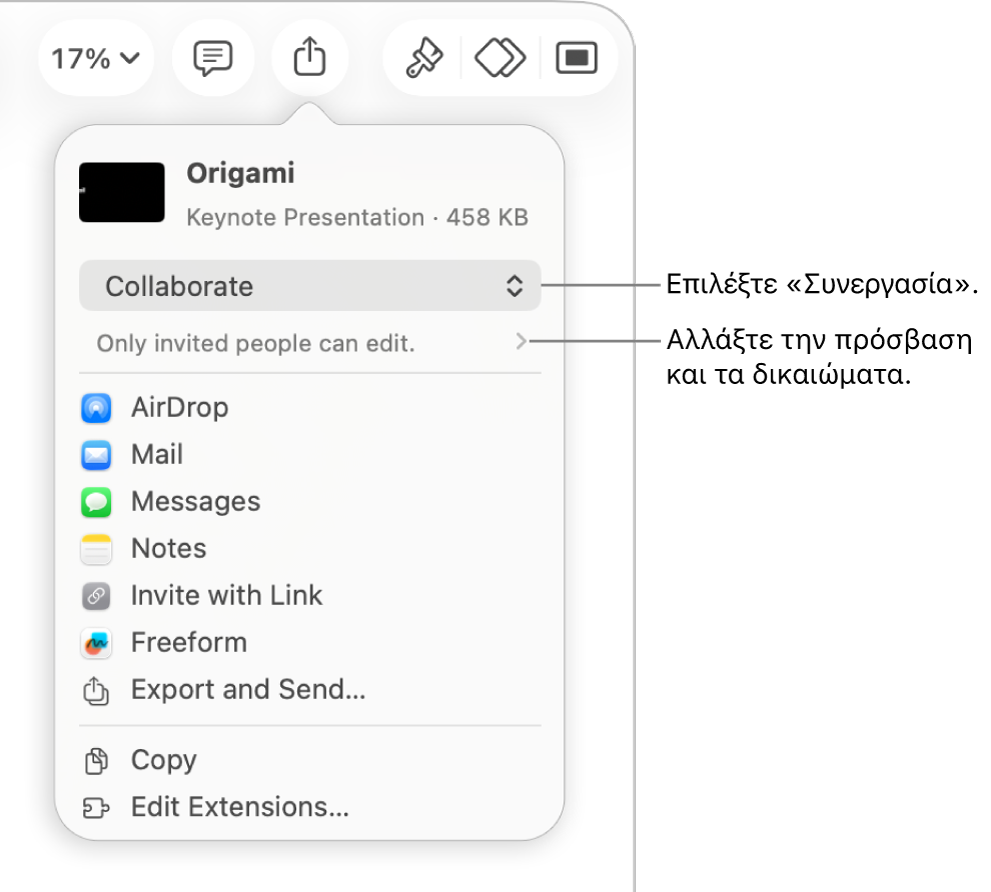Open Edit Extensions…
Screen dimensions: 991x892
coord(239,808)
